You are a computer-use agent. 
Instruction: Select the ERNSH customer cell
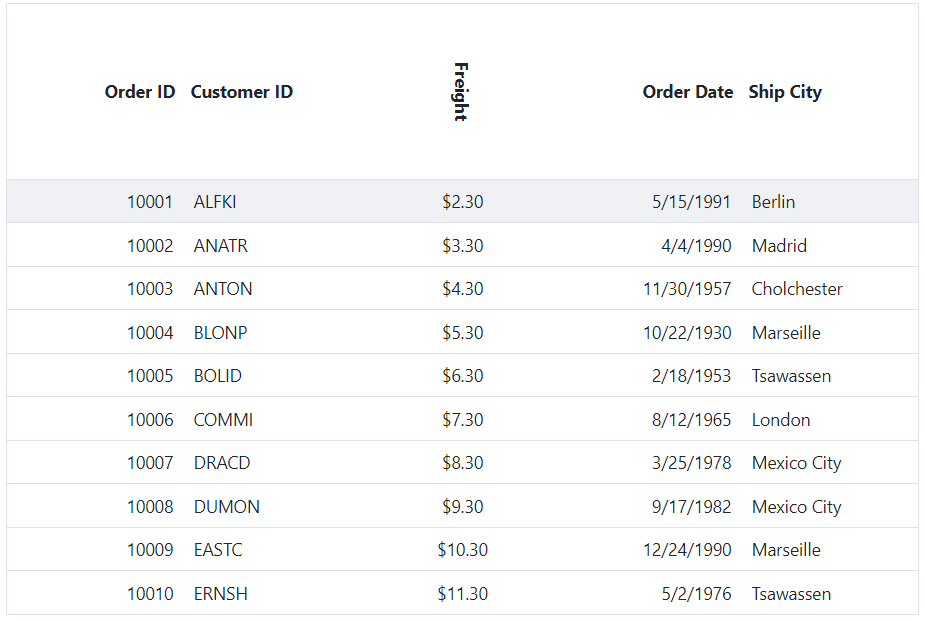tap(221, 593)
